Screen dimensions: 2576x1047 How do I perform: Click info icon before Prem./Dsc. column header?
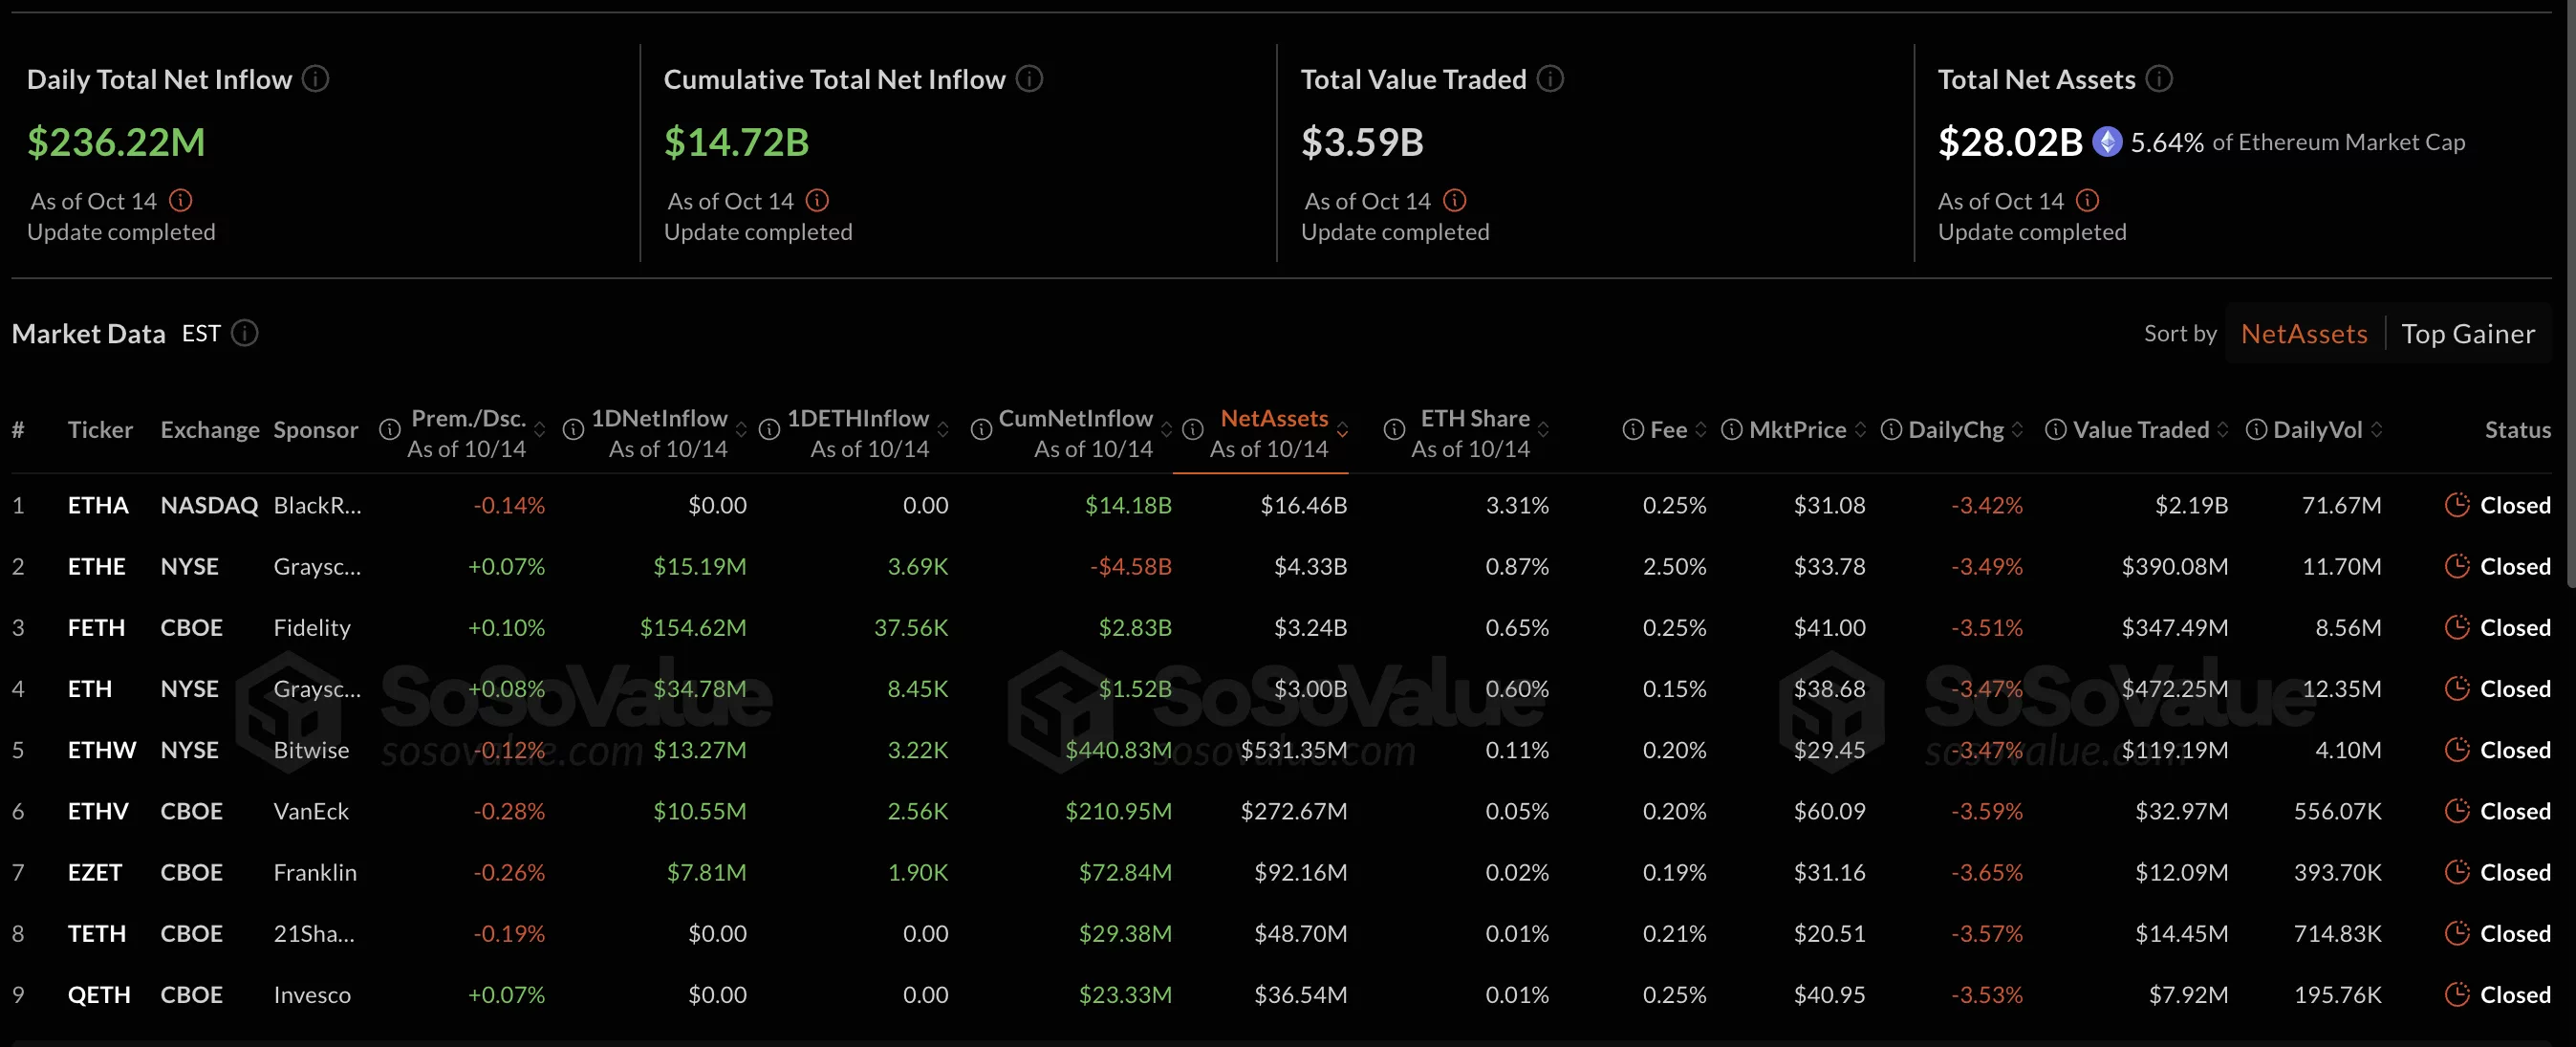390,430
